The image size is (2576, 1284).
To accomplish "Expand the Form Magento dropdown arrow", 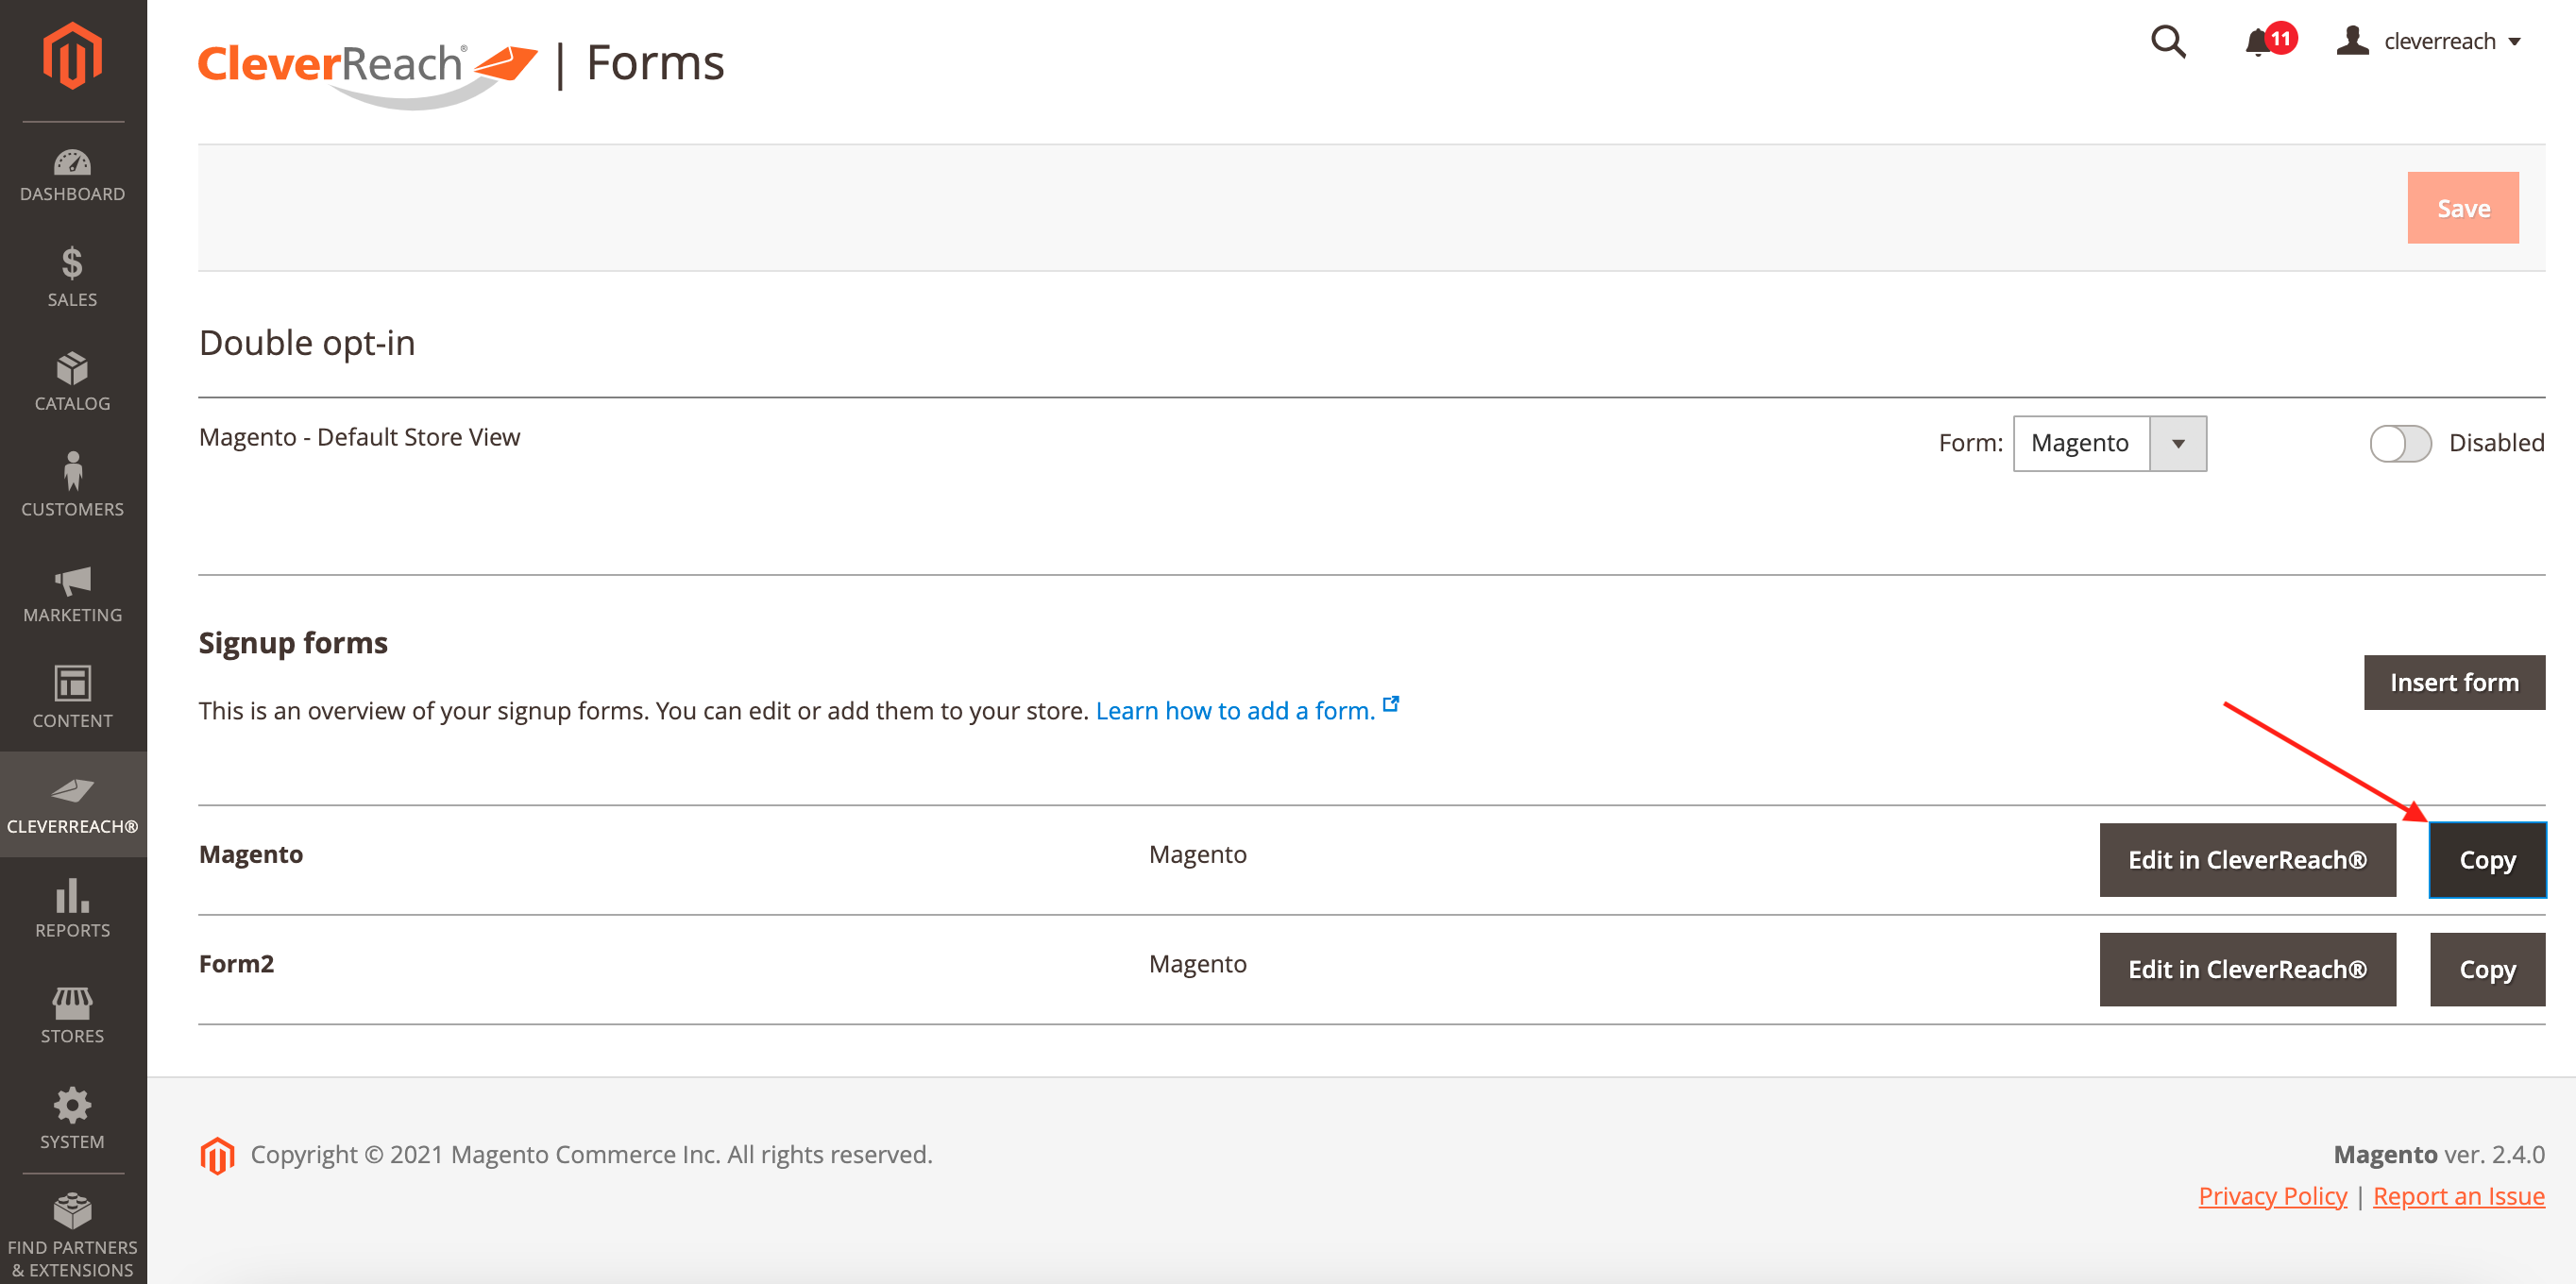I will (2177, 443).
